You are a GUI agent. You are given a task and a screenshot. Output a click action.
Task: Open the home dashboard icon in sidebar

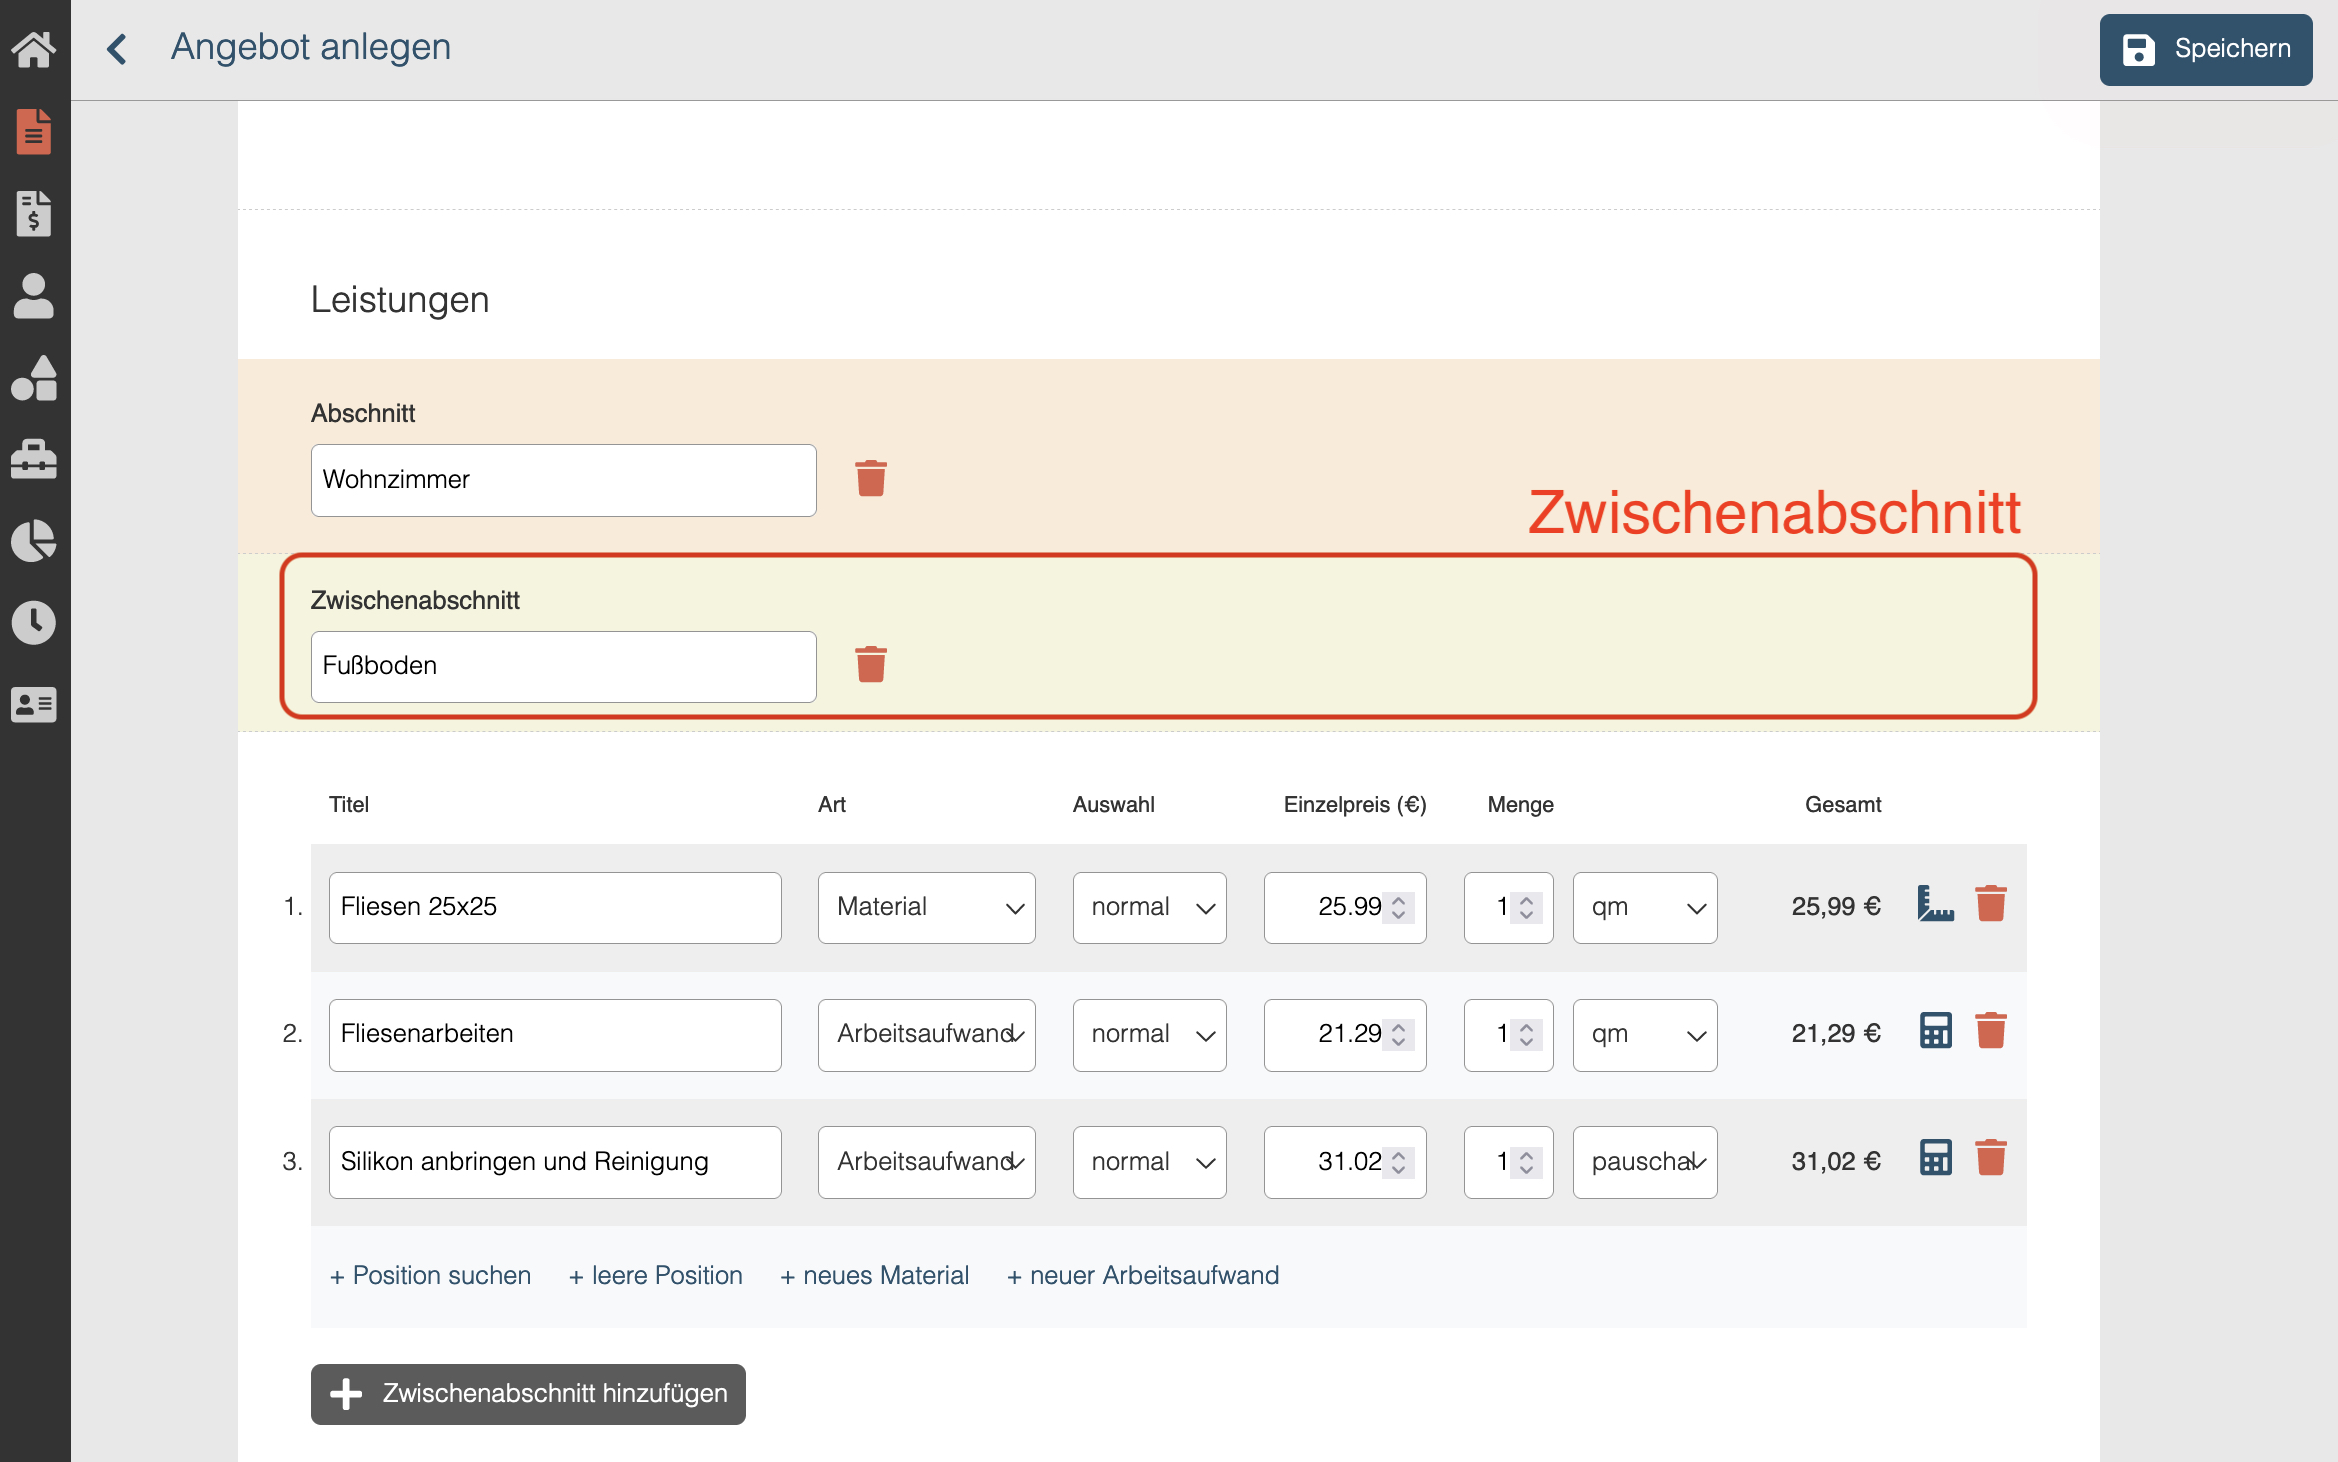(x=34, y=48)
